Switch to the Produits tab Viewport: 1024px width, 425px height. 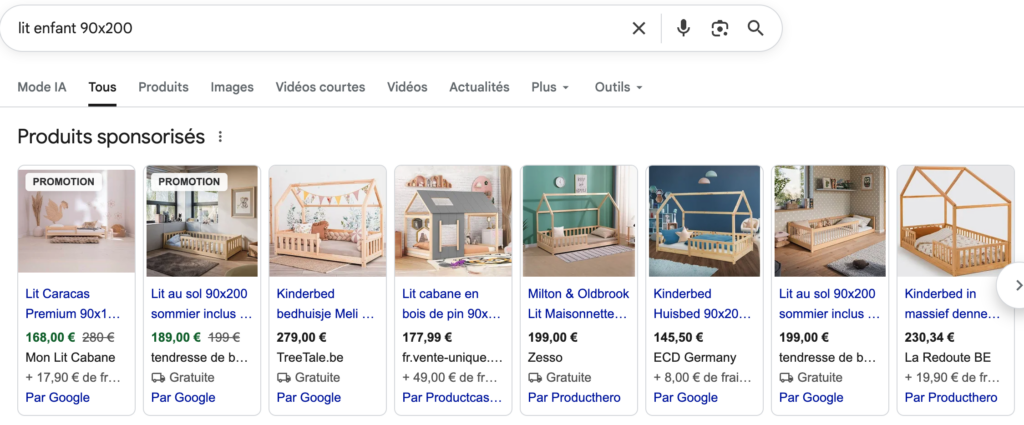[163, 87]
